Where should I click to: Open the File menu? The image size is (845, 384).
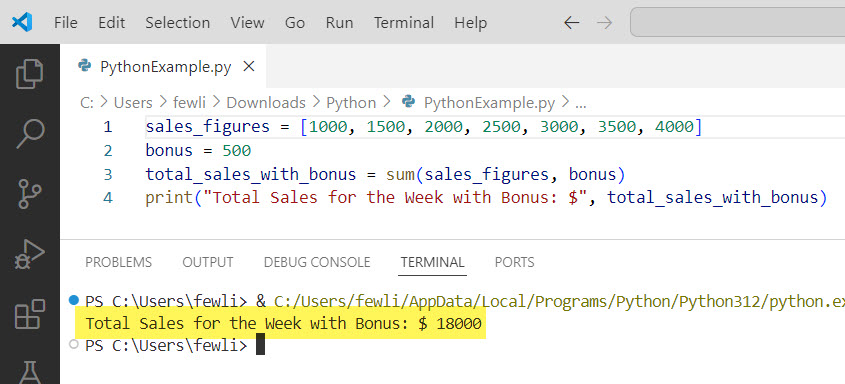click(x=66, y=23)
